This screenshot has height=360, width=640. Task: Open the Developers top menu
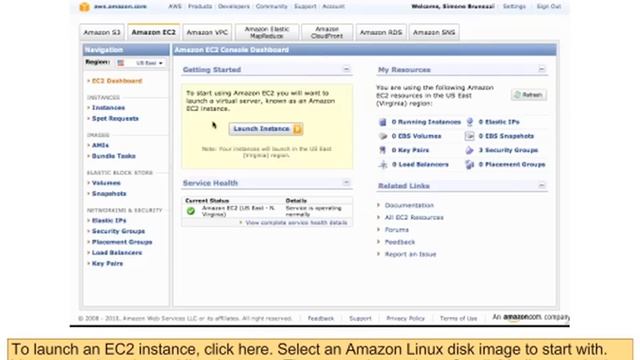233,7
